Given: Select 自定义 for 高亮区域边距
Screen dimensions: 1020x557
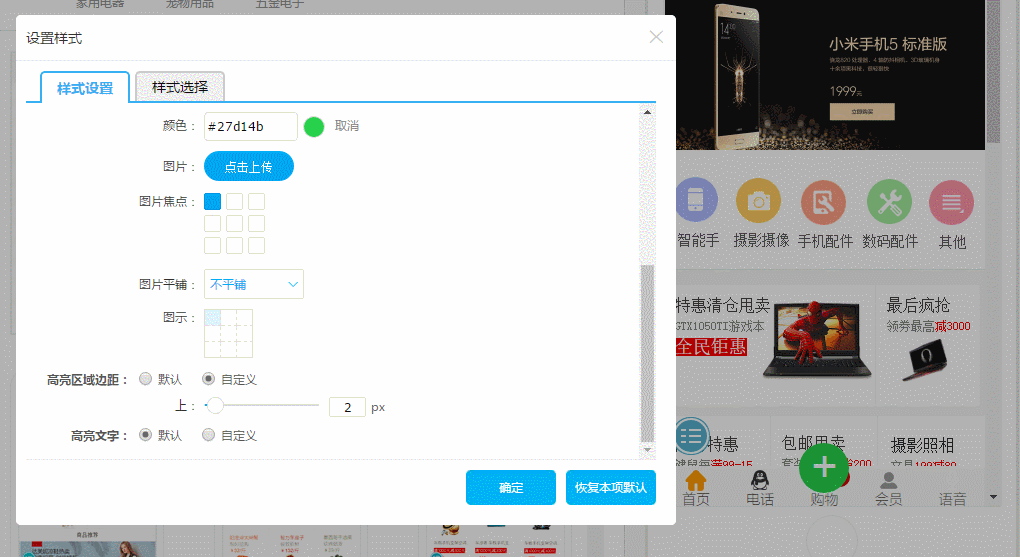Looking at the screenshot, I should pos(209,379).
